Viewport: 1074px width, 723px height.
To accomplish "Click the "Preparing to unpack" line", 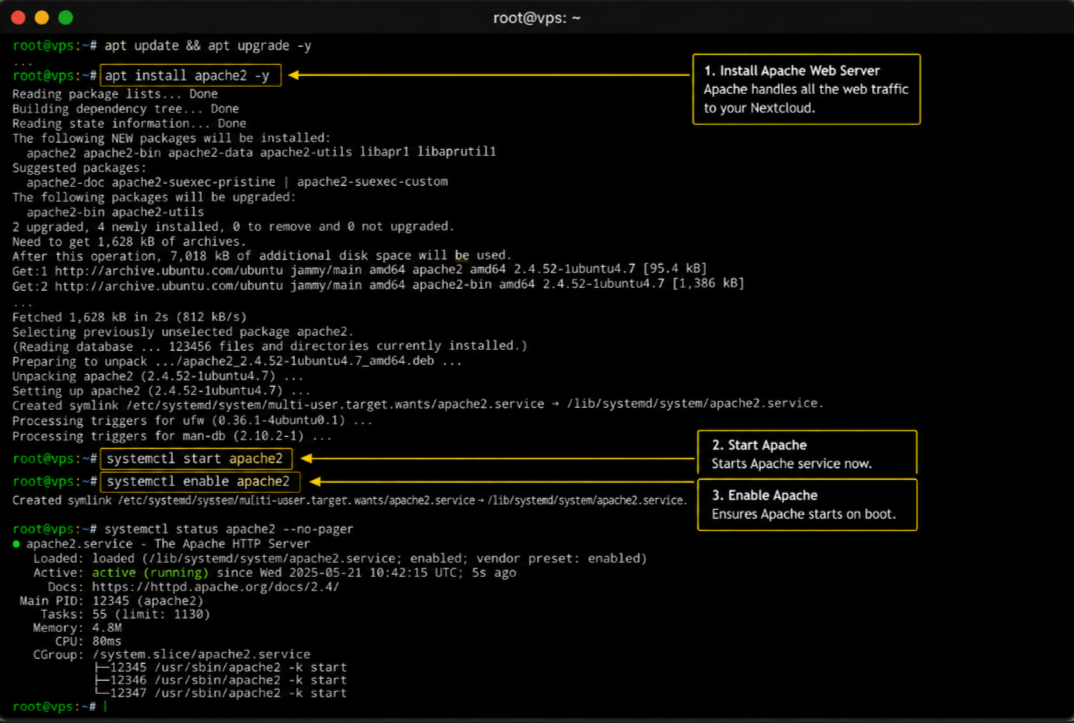I will (237, 362).
